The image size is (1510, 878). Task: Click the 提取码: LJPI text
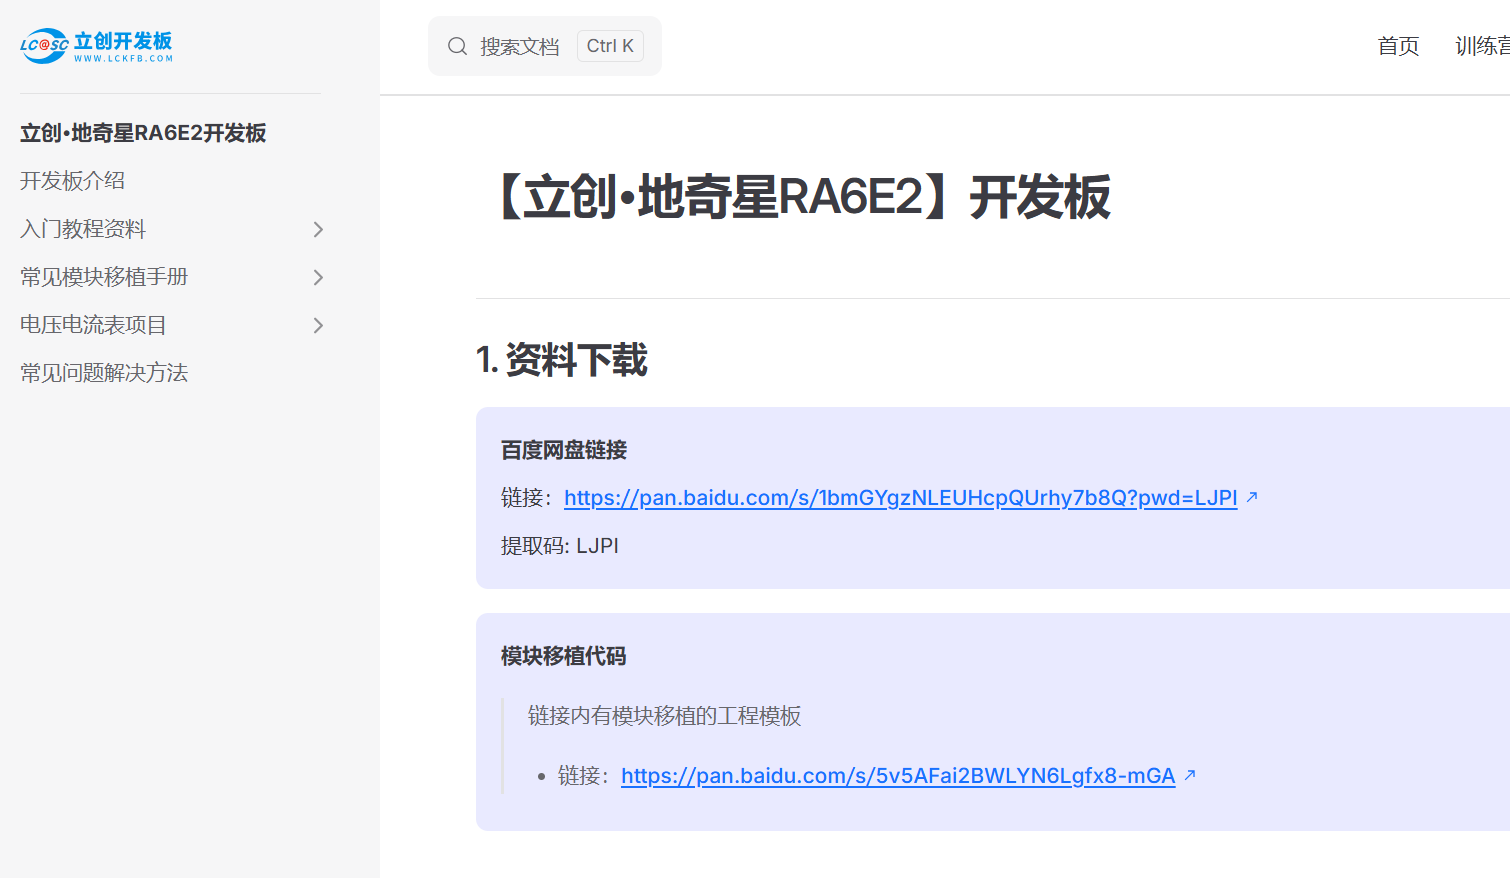(560, 546)
